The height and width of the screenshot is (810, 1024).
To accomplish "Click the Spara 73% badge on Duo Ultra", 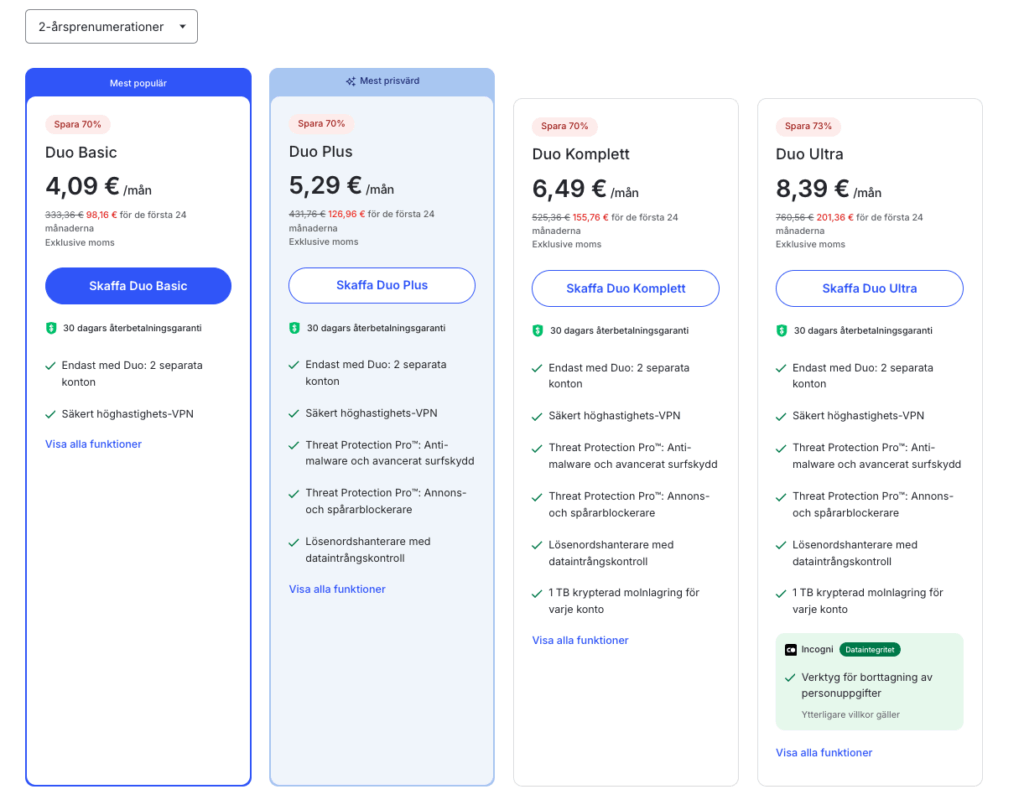I will (808, 126).
